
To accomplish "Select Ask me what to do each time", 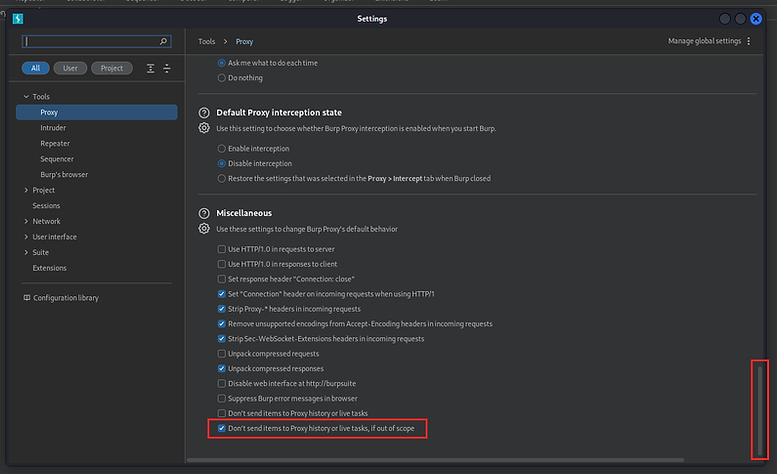I will tap(222, 63).
